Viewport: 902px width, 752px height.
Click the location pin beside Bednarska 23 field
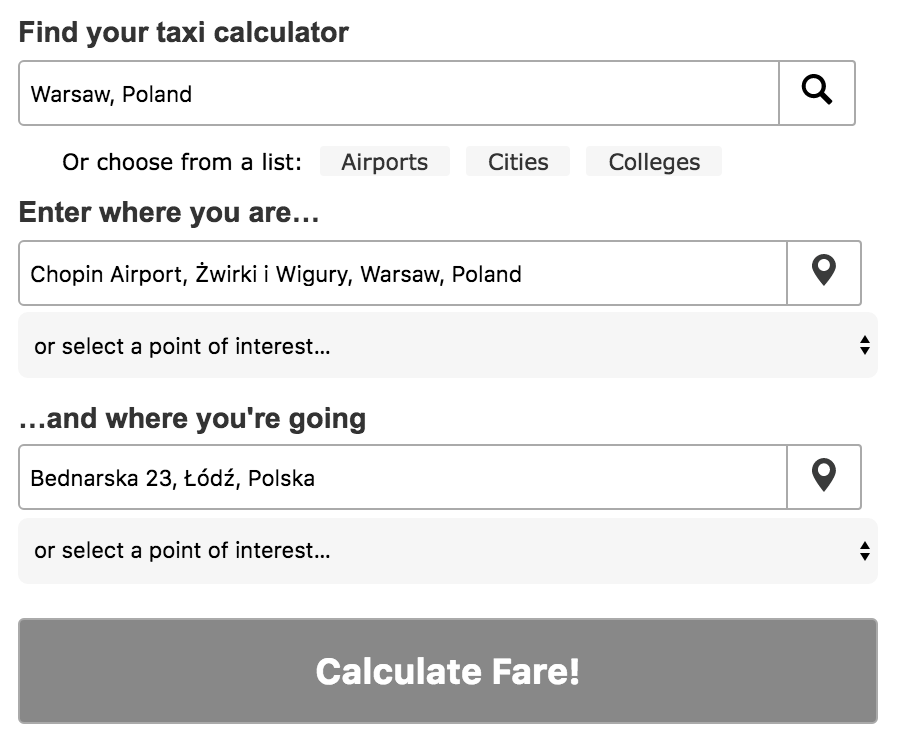(x=824, y=477)
